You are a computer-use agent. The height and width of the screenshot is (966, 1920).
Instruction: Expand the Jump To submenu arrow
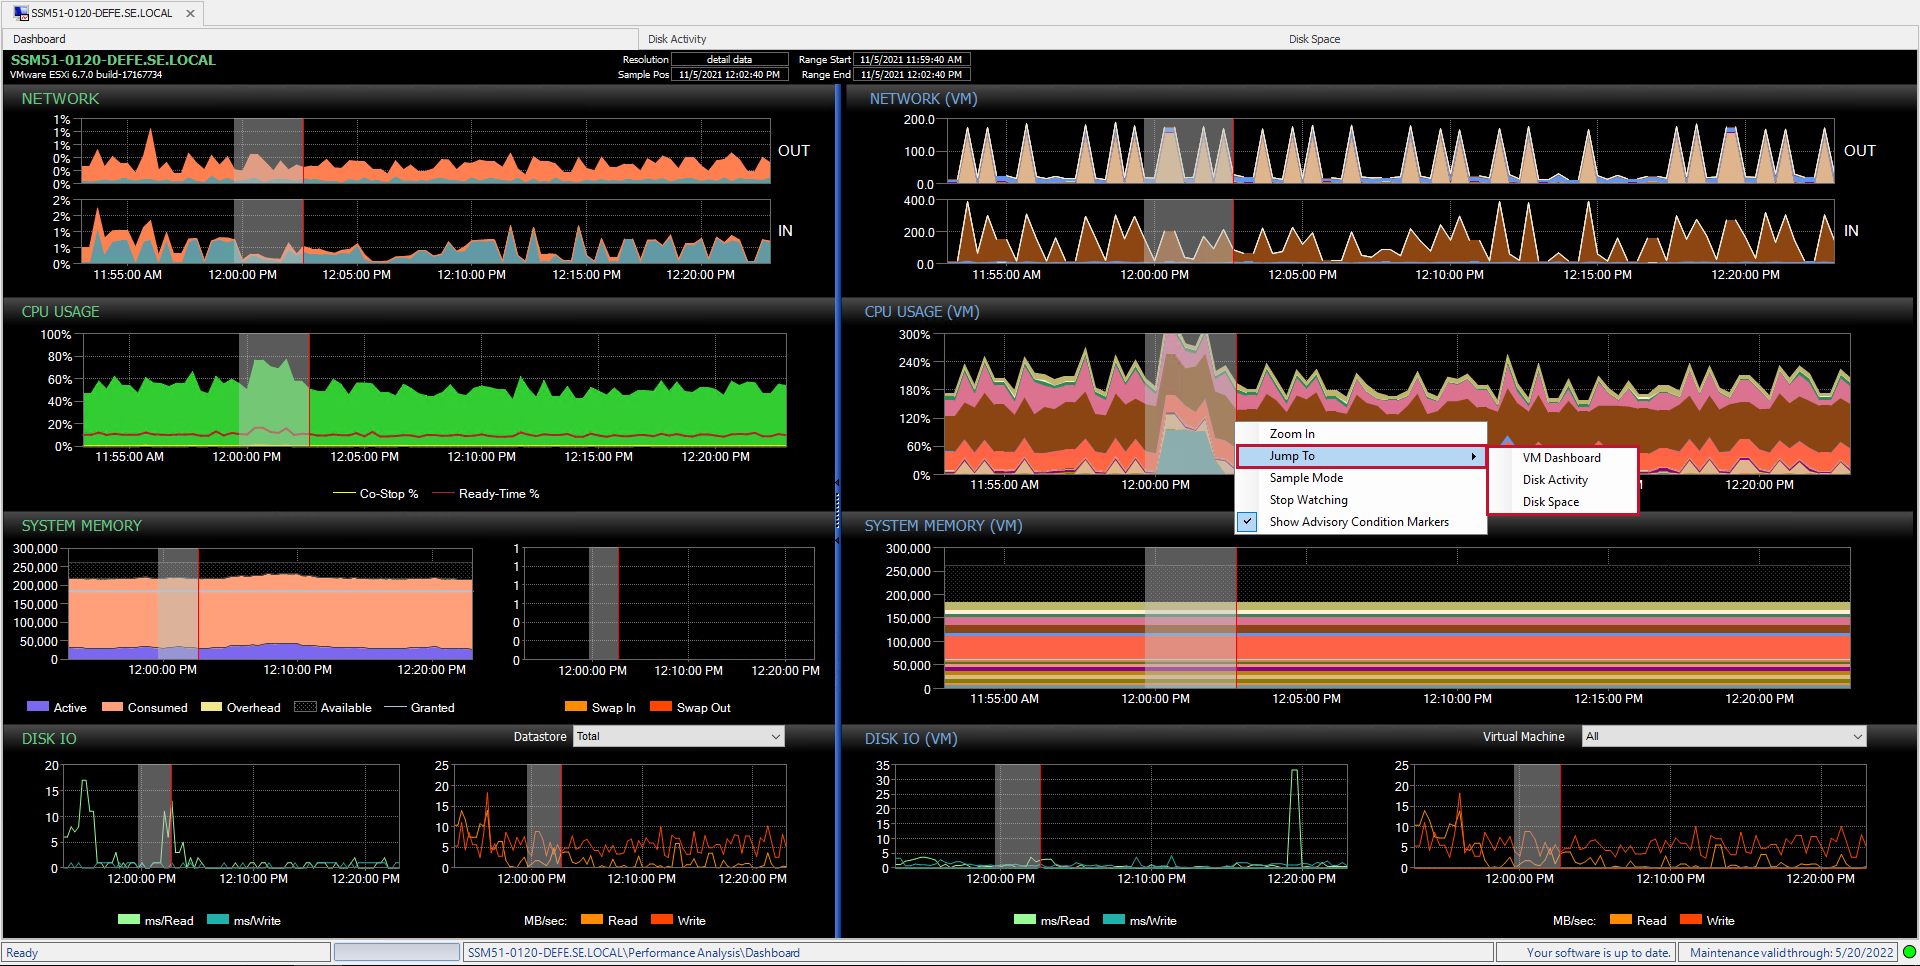[x=1473, y=457]
